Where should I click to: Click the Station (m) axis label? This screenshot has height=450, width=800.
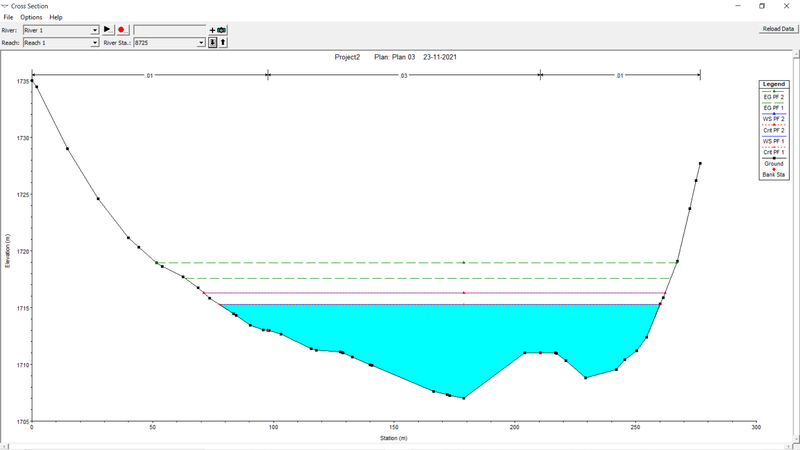tap(393, 438)
